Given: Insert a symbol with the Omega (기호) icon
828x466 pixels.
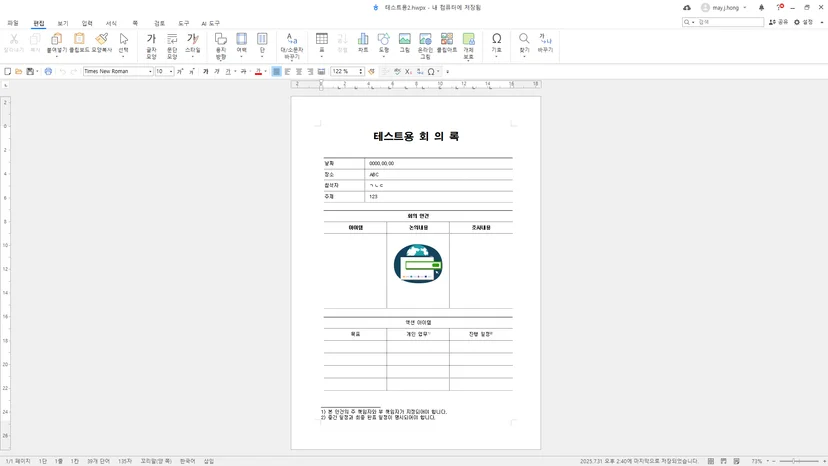Looking at the screenshot, I should pyautogui.click(x=496, y=39).
